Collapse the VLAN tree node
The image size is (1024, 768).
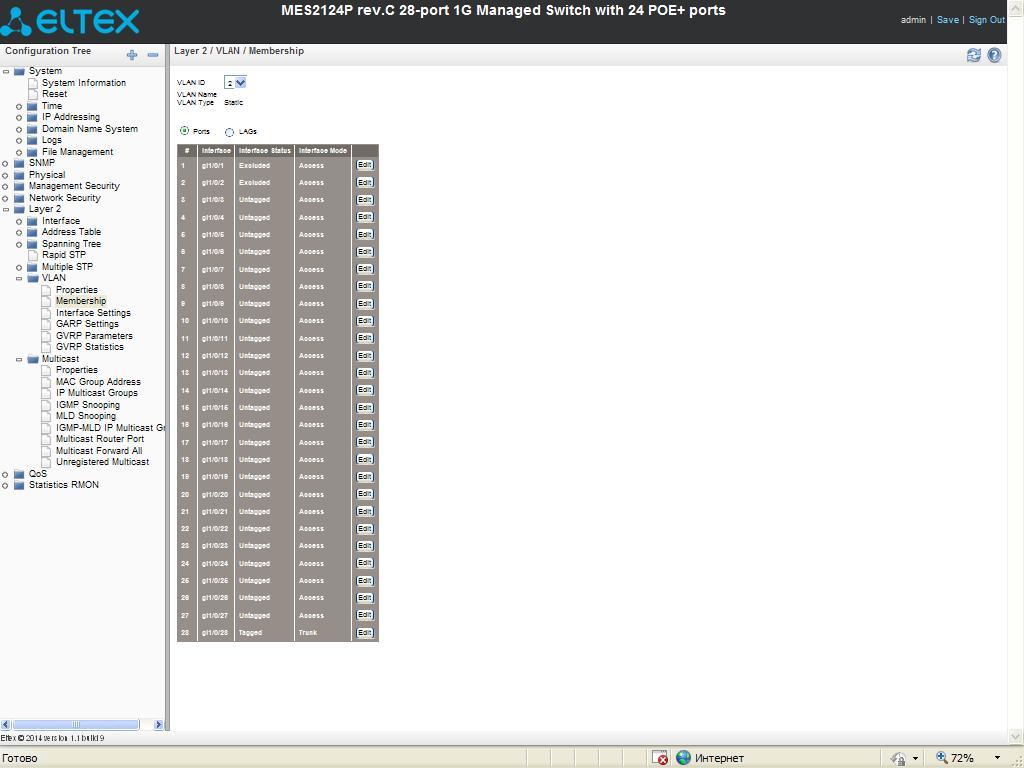(19, 278)
